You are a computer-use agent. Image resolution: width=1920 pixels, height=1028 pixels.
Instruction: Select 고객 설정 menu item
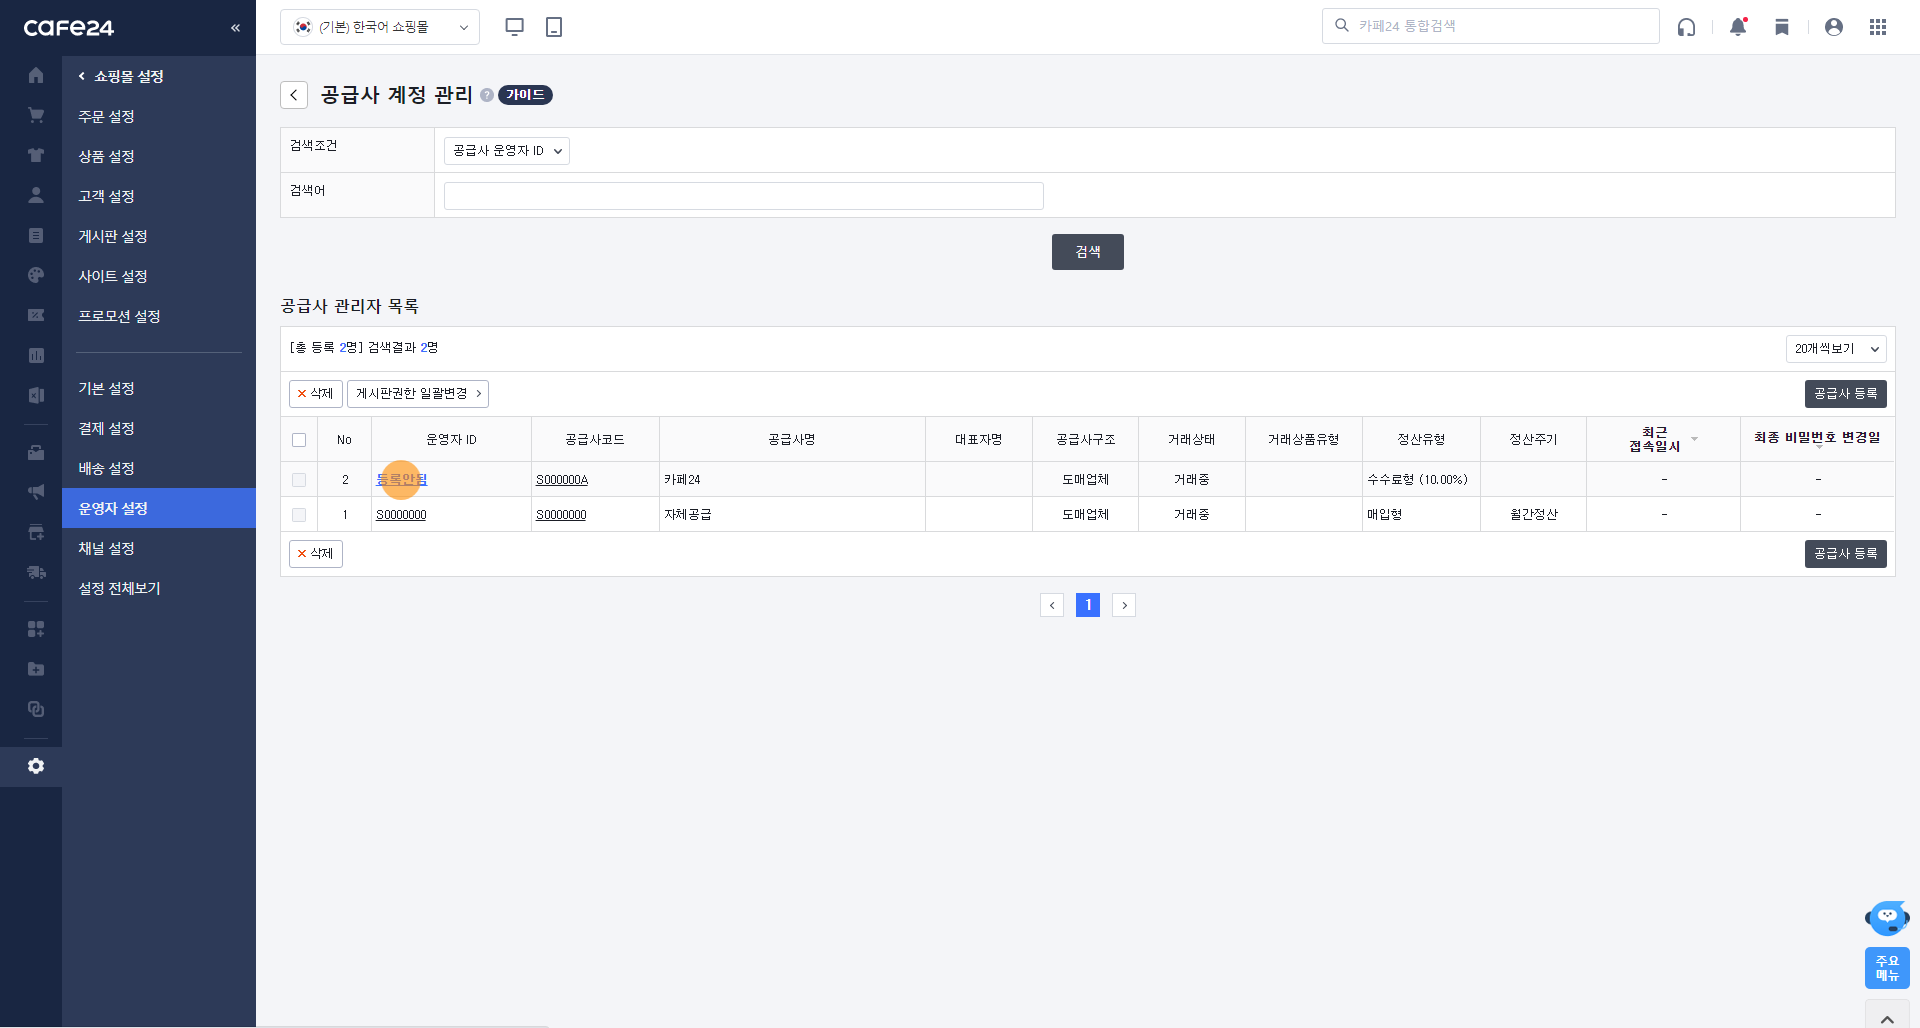[107, 196]
